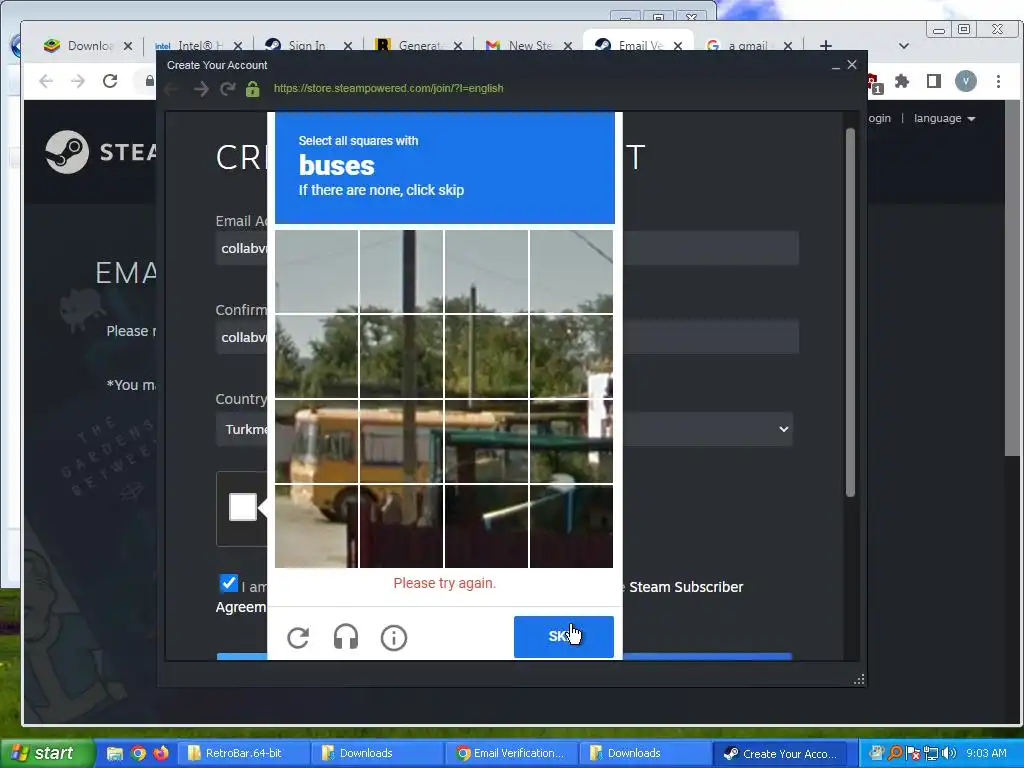Screen dimensions: 1024x768
Task: Expand Chrome's tab search chevron
Action: 904,46
